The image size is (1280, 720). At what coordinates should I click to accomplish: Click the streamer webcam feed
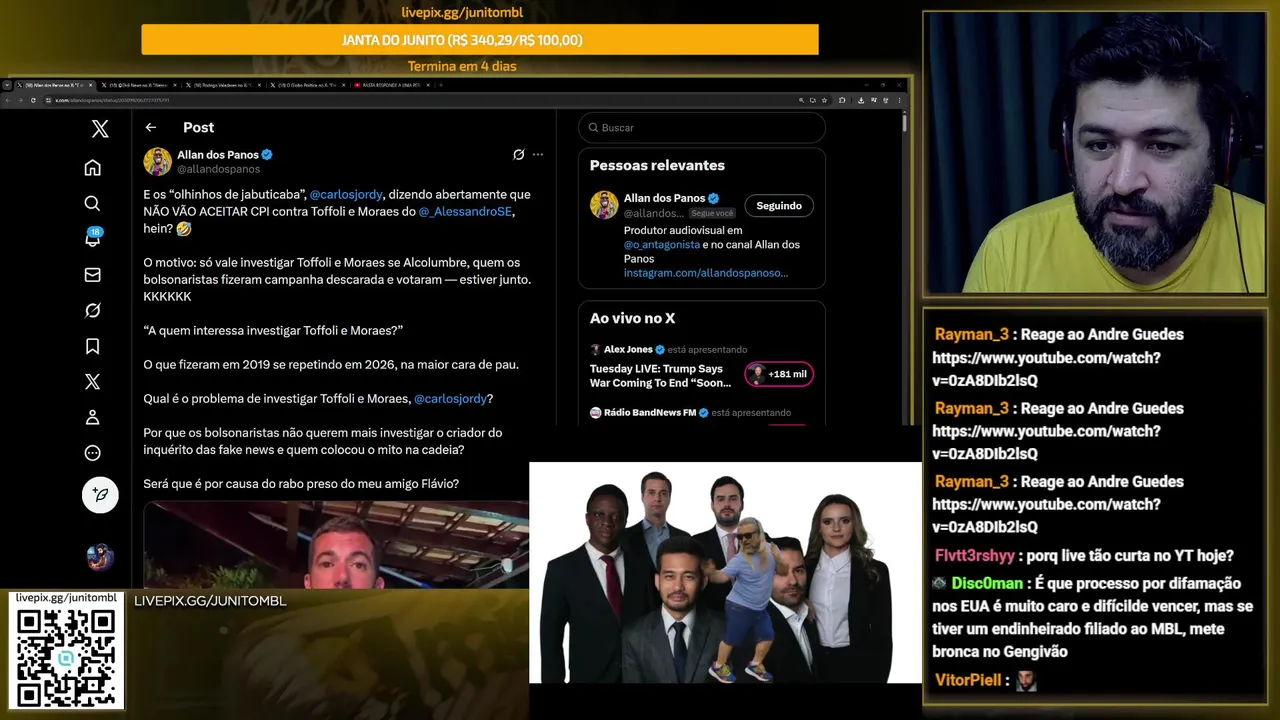click(1096, 153)
